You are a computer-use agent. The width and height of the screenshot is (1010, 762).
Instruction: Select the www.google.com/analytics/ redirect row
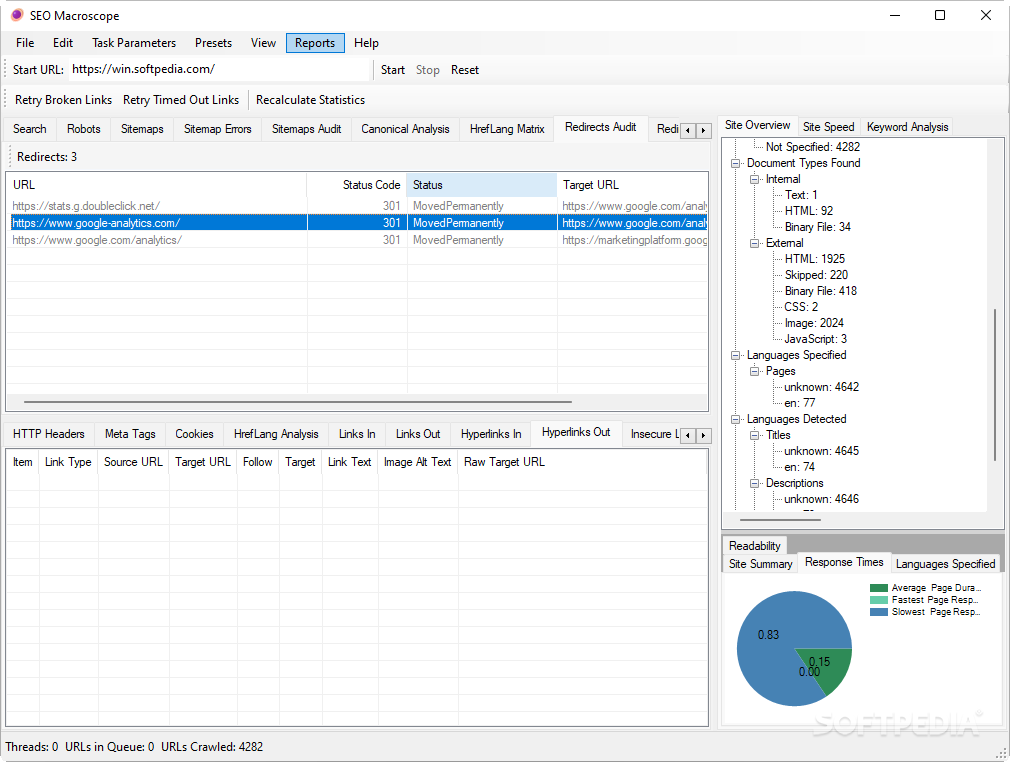coord(357,240)
